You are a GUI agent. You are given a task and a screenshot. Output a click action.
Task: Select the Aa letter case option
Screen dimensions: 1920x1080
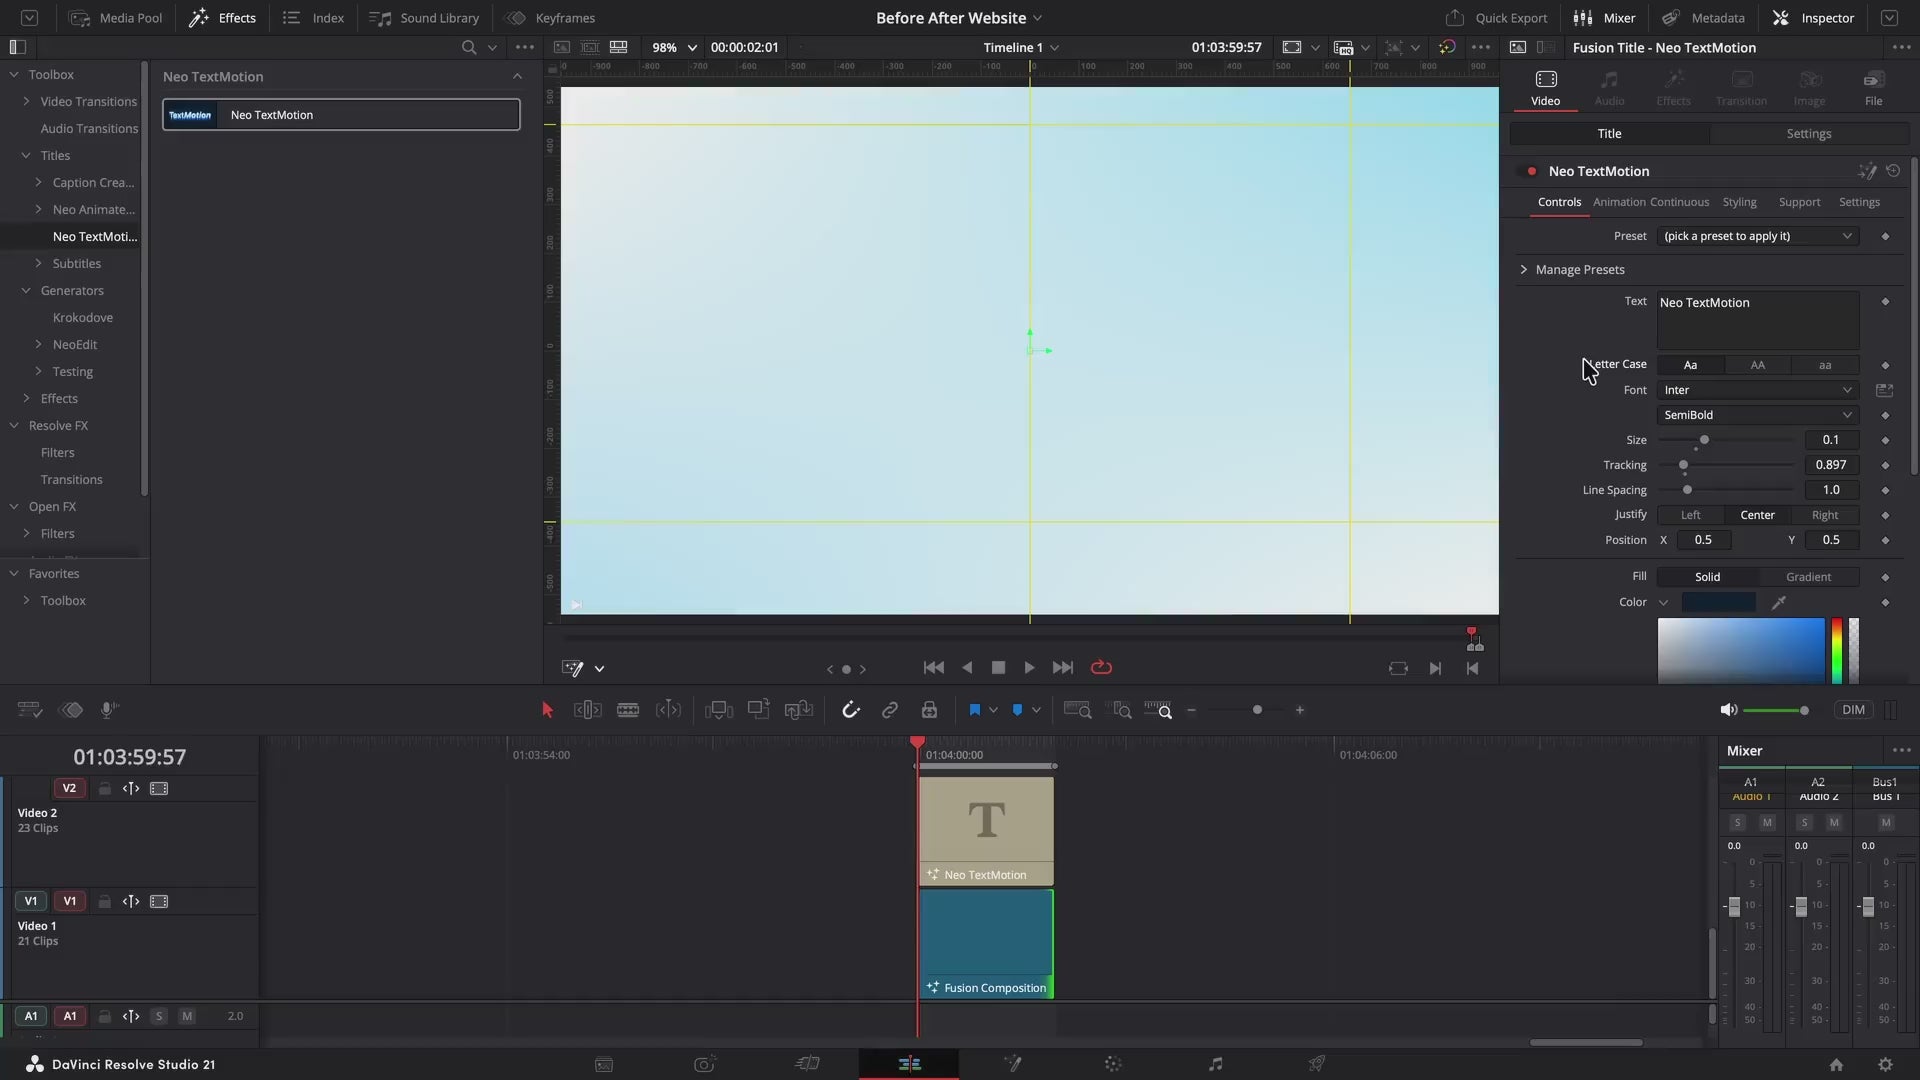coord(1690,365)
